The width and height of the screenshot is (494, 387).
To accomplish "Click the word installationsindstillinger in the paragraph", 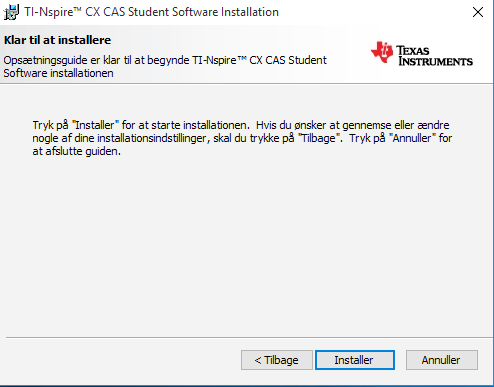I will 153,138.
